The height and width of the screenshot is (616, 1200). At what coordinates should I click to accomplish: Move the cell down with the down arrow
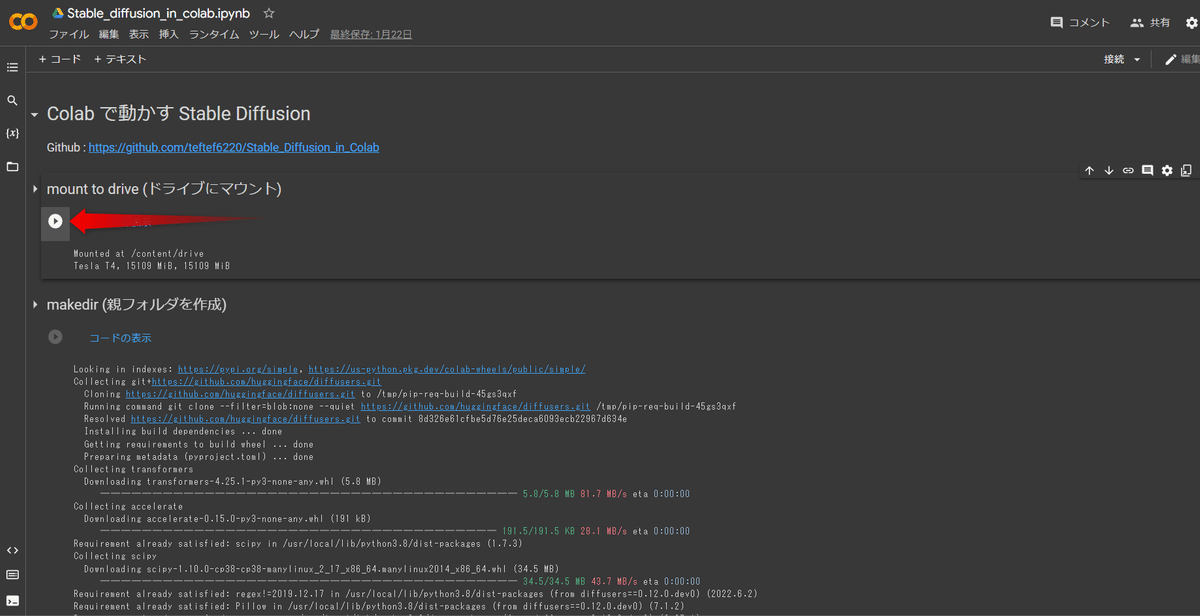coord(1109,171)
